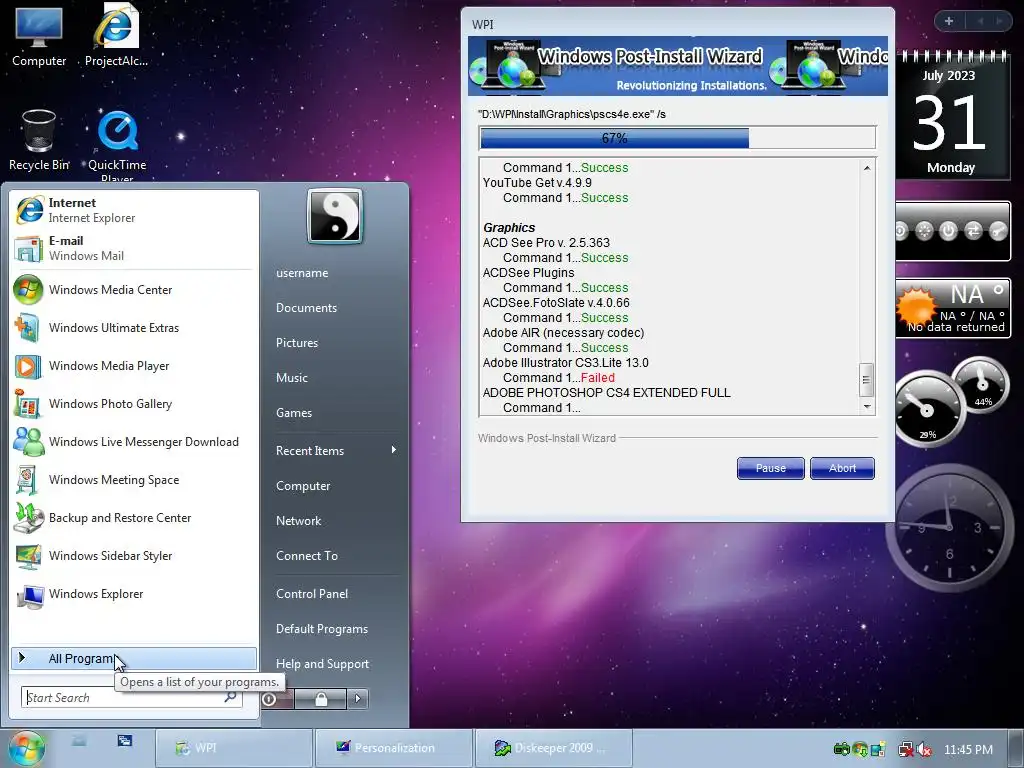Image resolution: width=1024 pixels, height=768 pixels.
Task: Expand the Recent Items submenu arrow
Action: (394, 450)
